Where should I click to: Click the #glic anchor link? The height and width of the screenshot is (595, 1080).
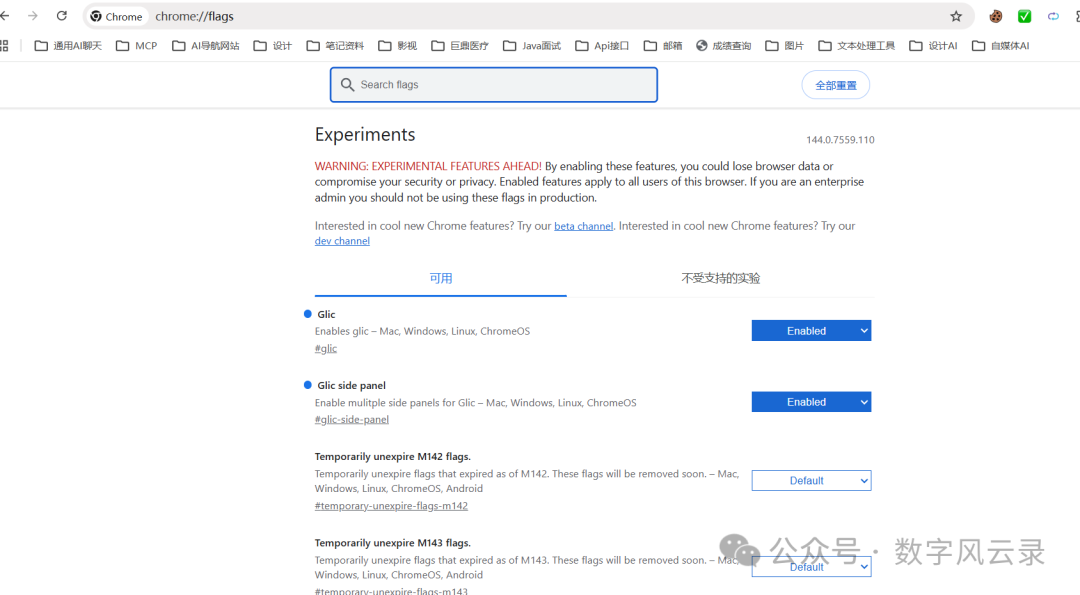[326, 348]
